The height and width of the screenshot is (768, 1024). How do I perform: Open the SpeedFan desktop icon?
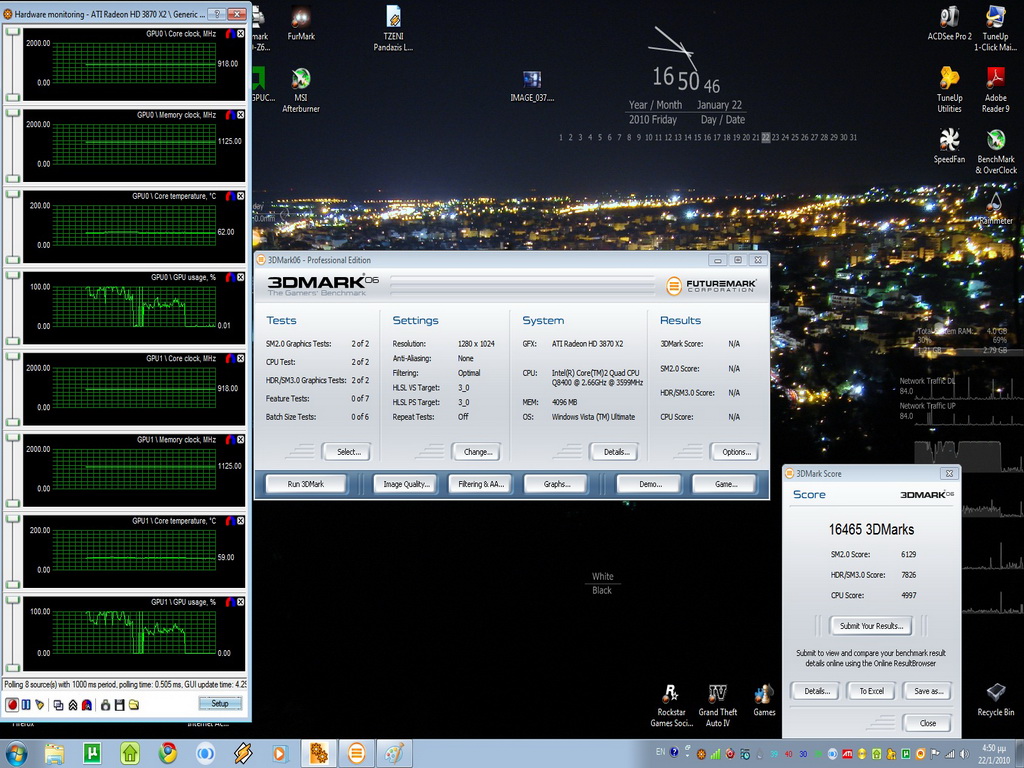click(x=949, y=146)
